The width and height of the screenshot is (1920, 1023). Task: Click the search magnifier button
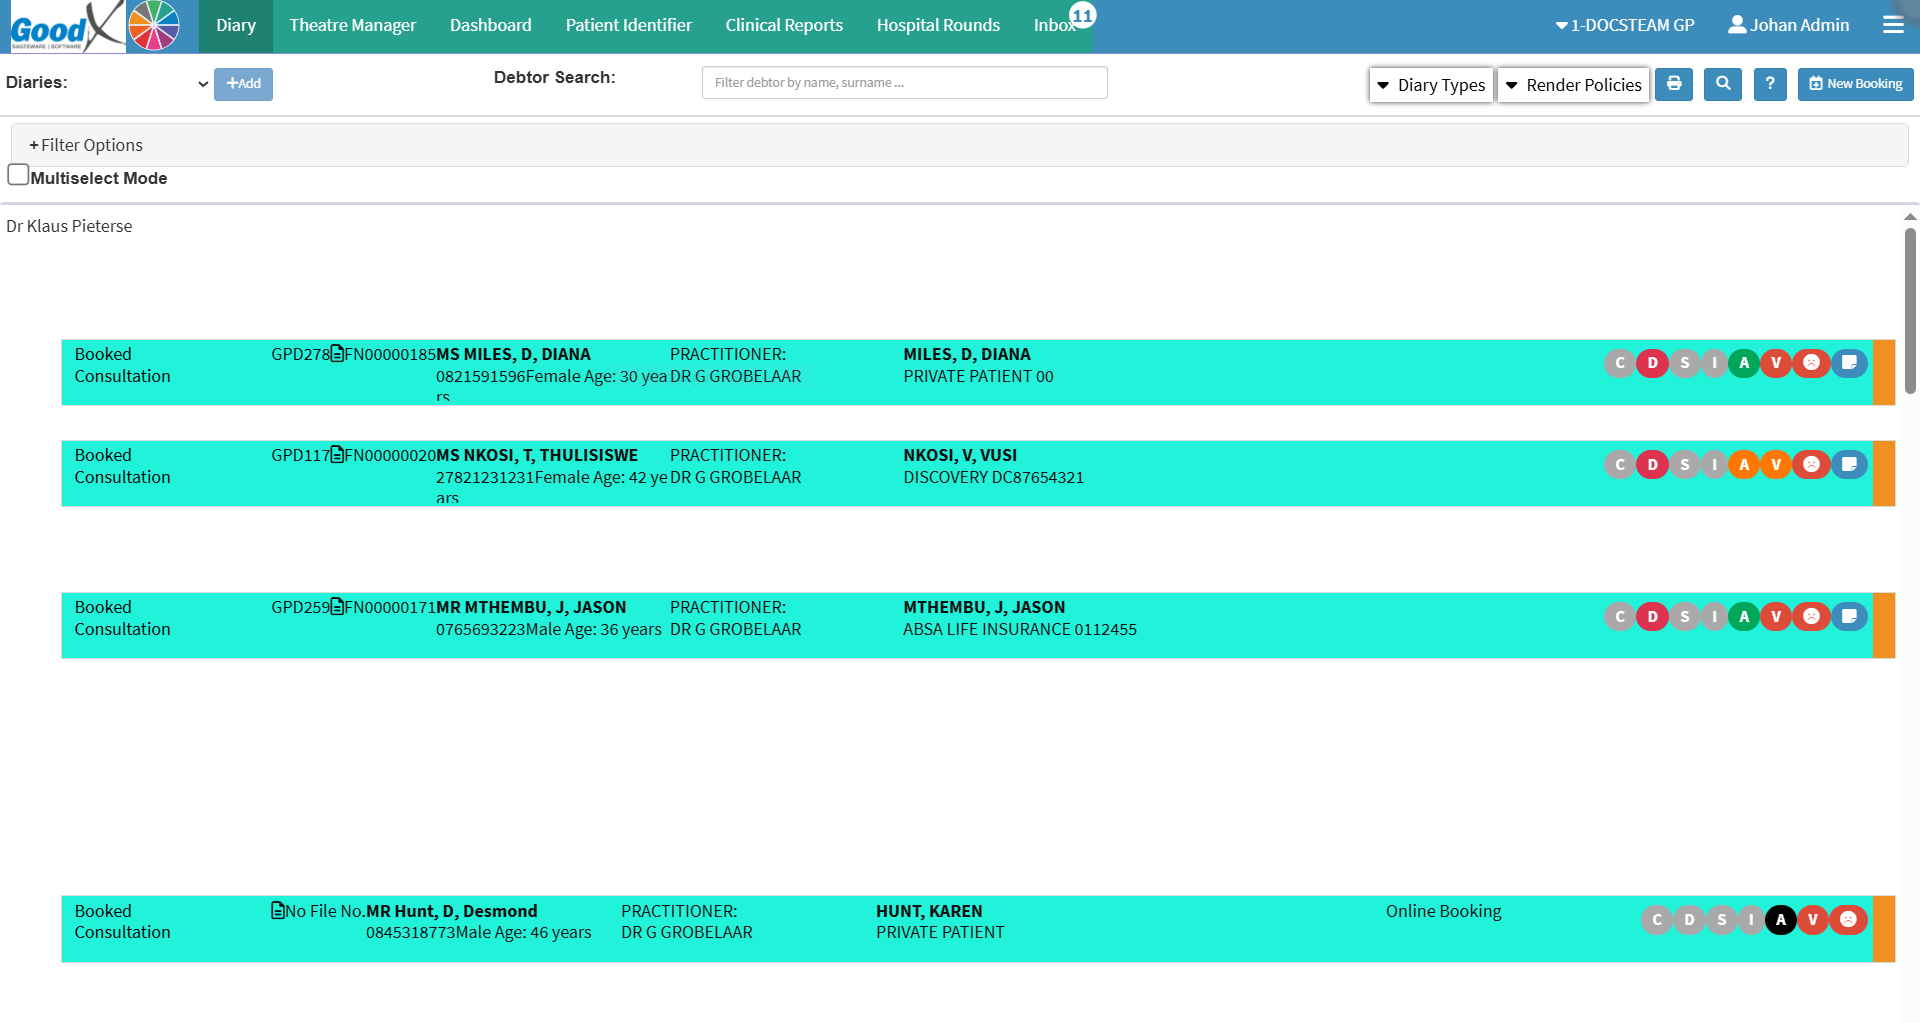[1723, 84]
